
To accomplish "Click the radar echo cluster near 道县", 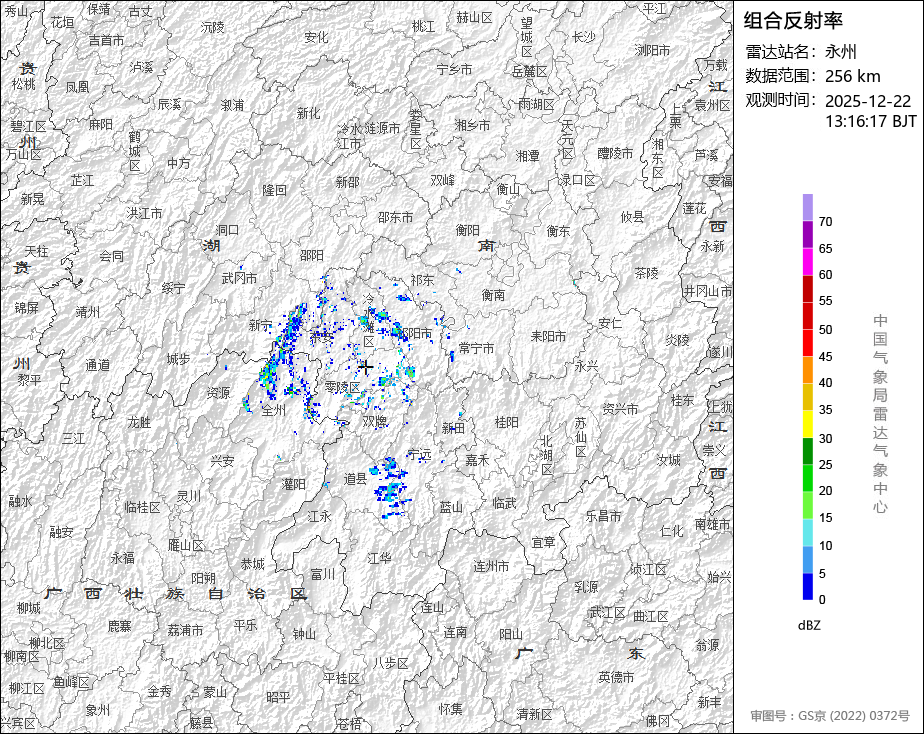I will [390, 487].
